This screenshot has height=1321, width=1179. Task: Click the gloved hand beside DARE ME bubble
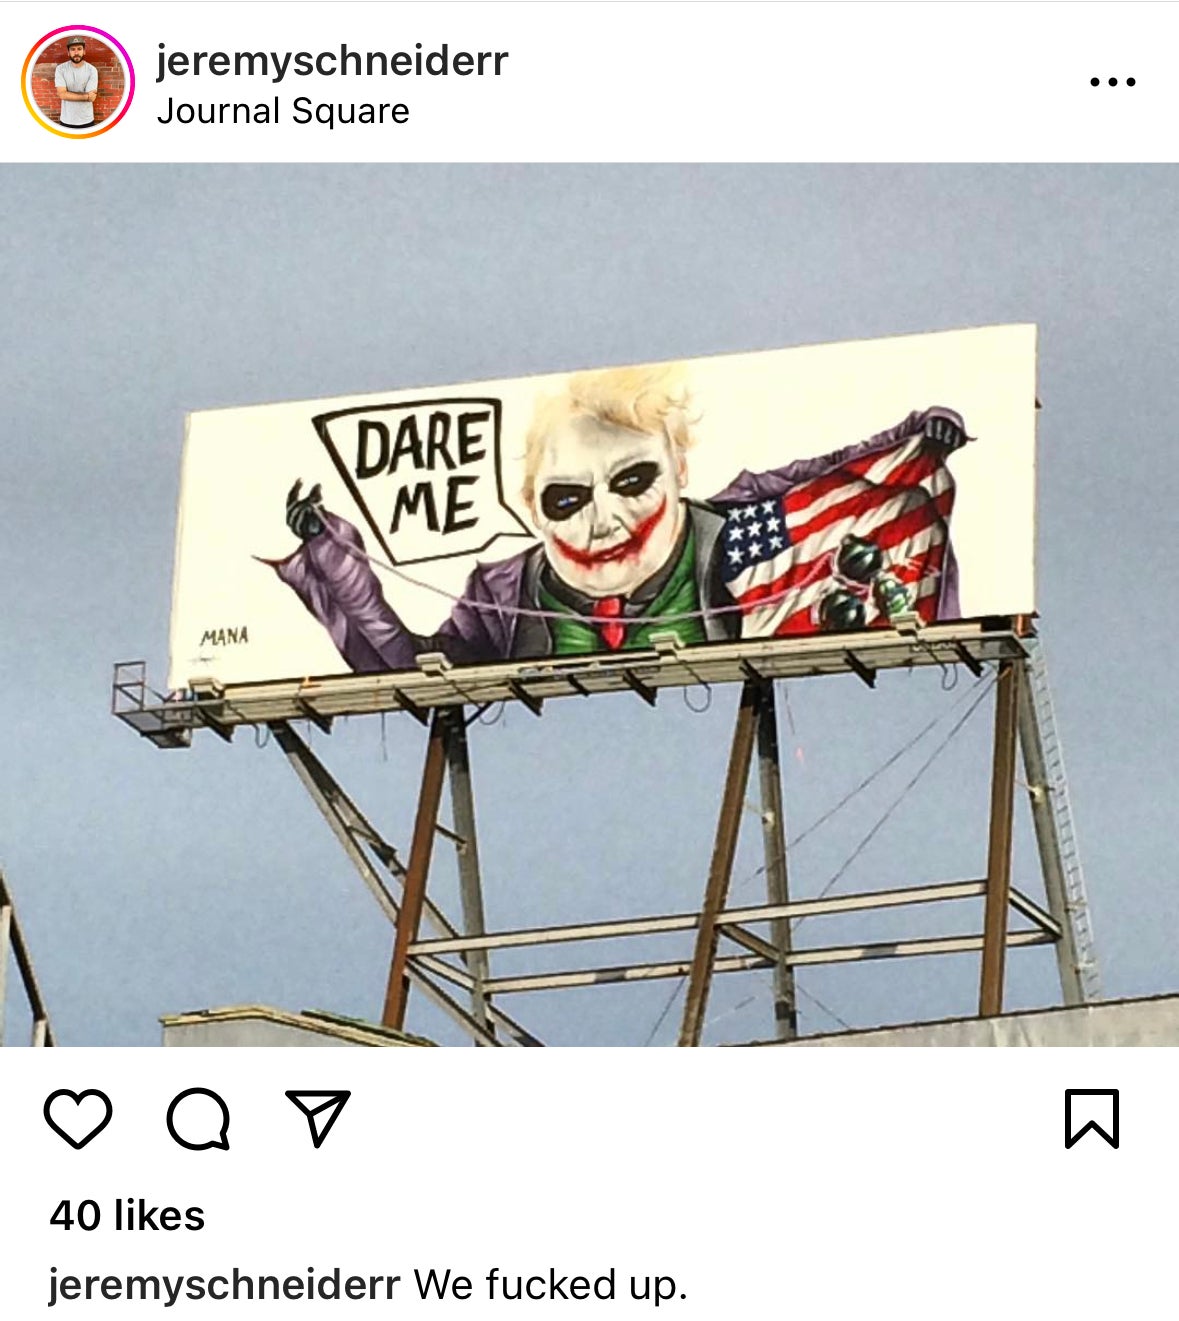305,509
